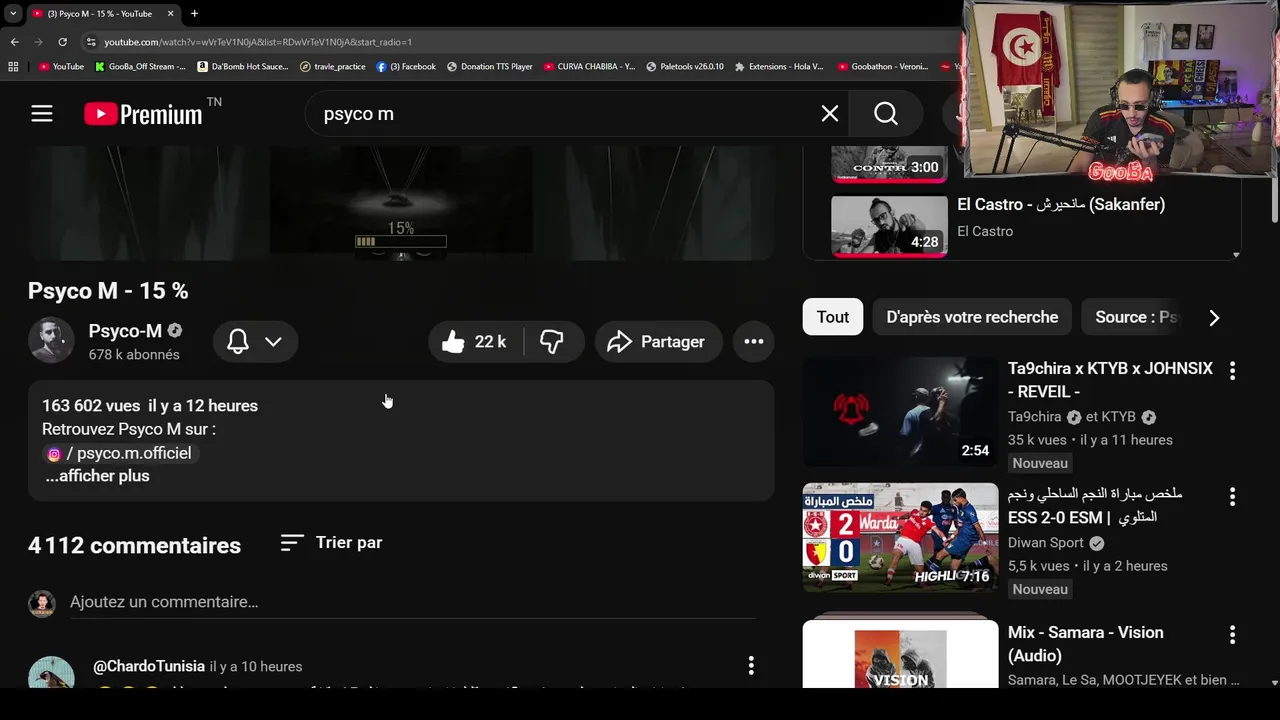
Task: Open travle_practice bookmark
Action: (x=333, y=67)
